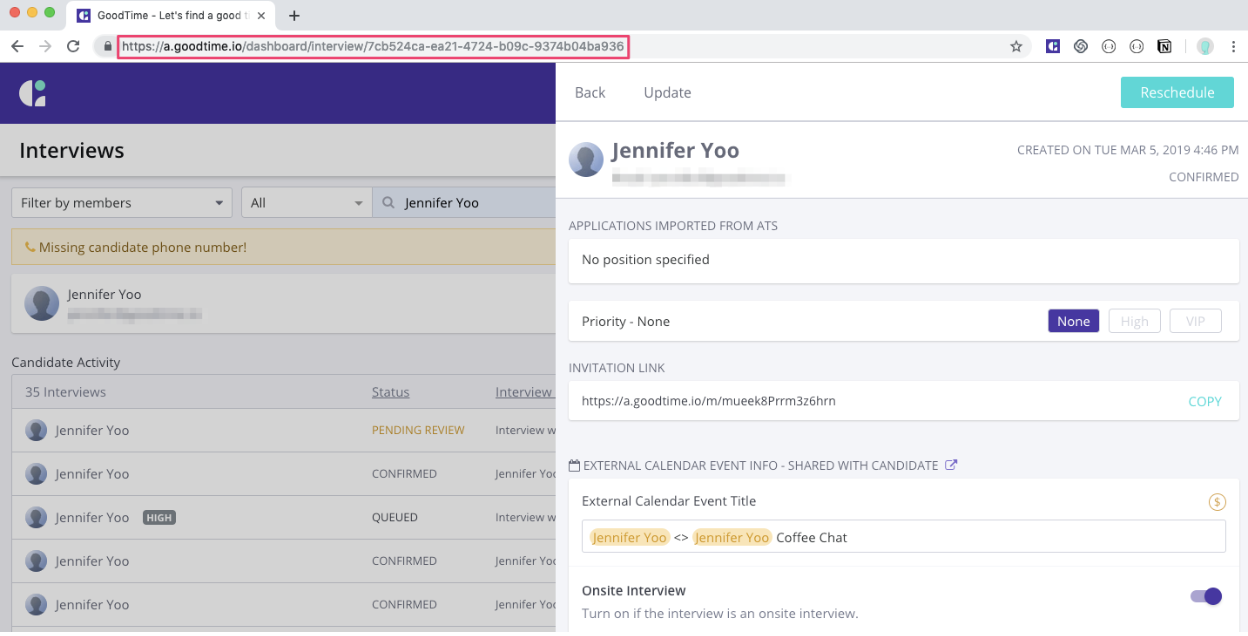Screen dimensions: 1248x636
Task: Open the Notion extension icon
Action: click(1164, 46)
